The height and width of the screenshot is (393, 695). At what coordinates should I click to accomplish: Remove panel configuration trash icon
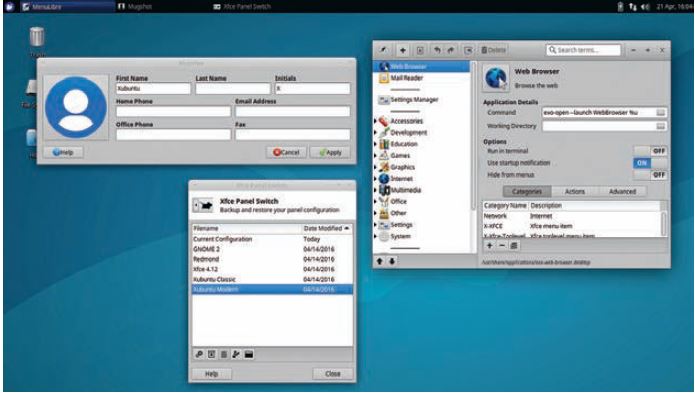tap(224, 354)
